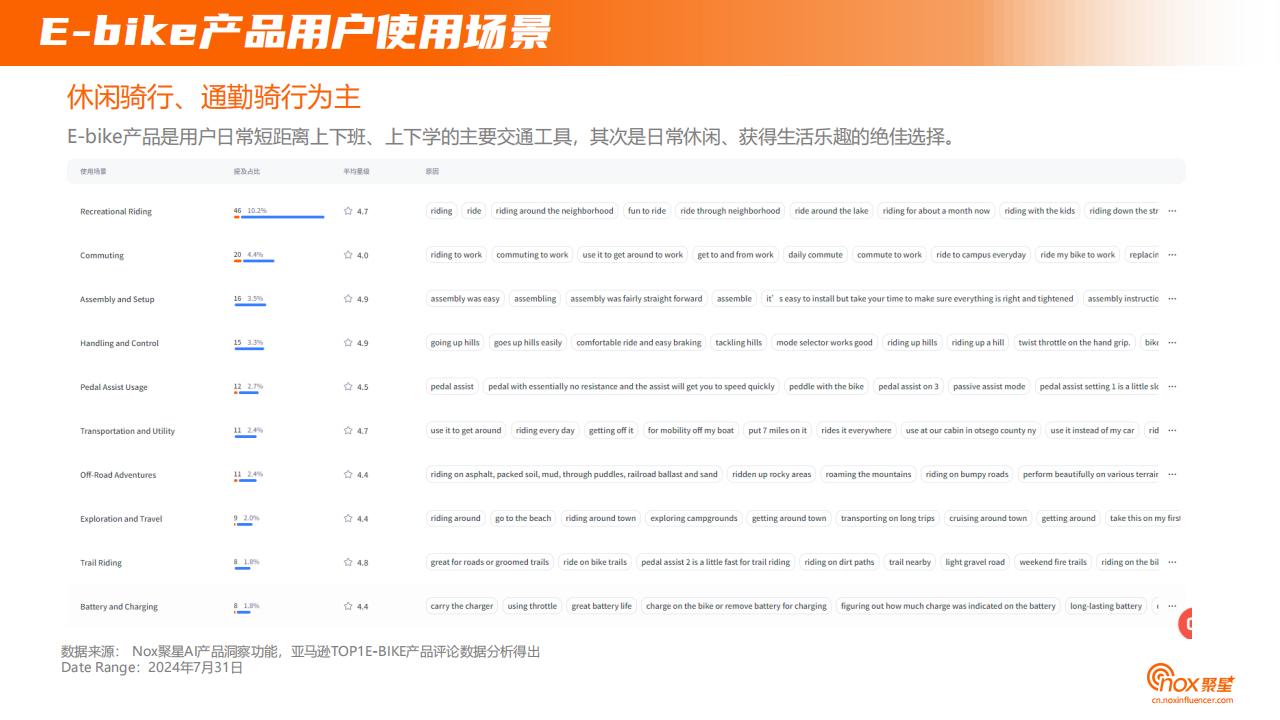Click the 原因 column header

tap(432, 172)
